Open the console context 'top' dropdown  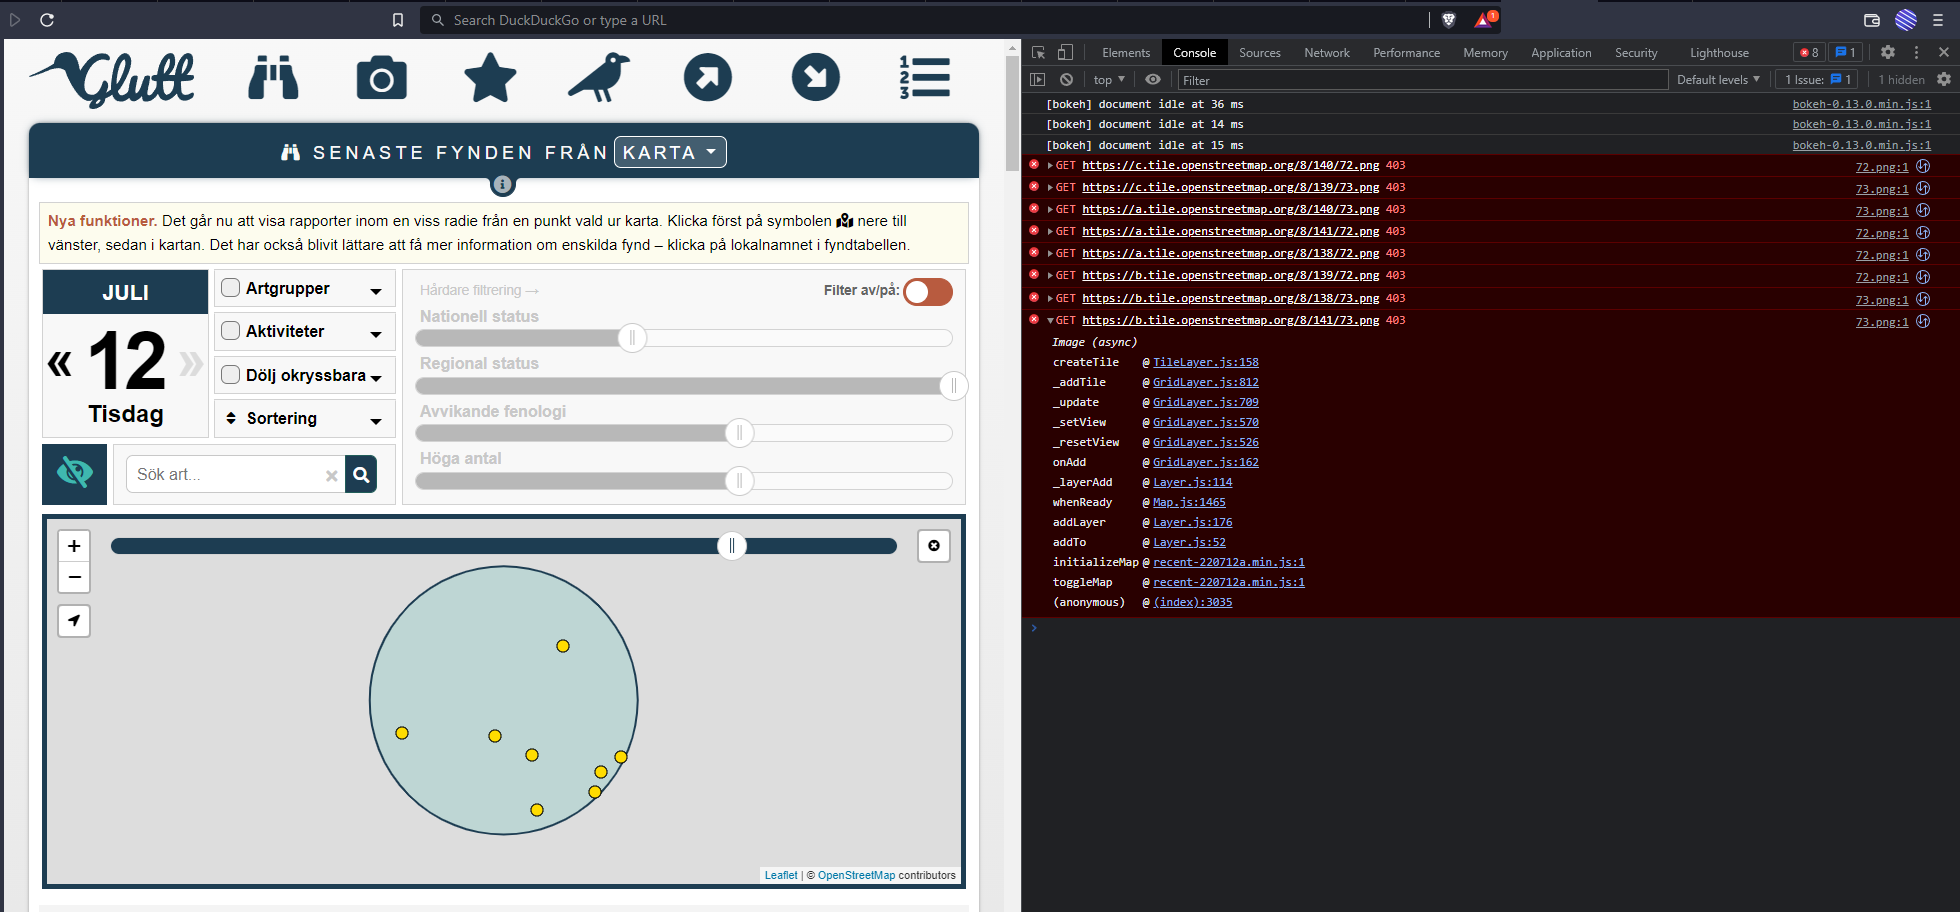click(1109, 80)
